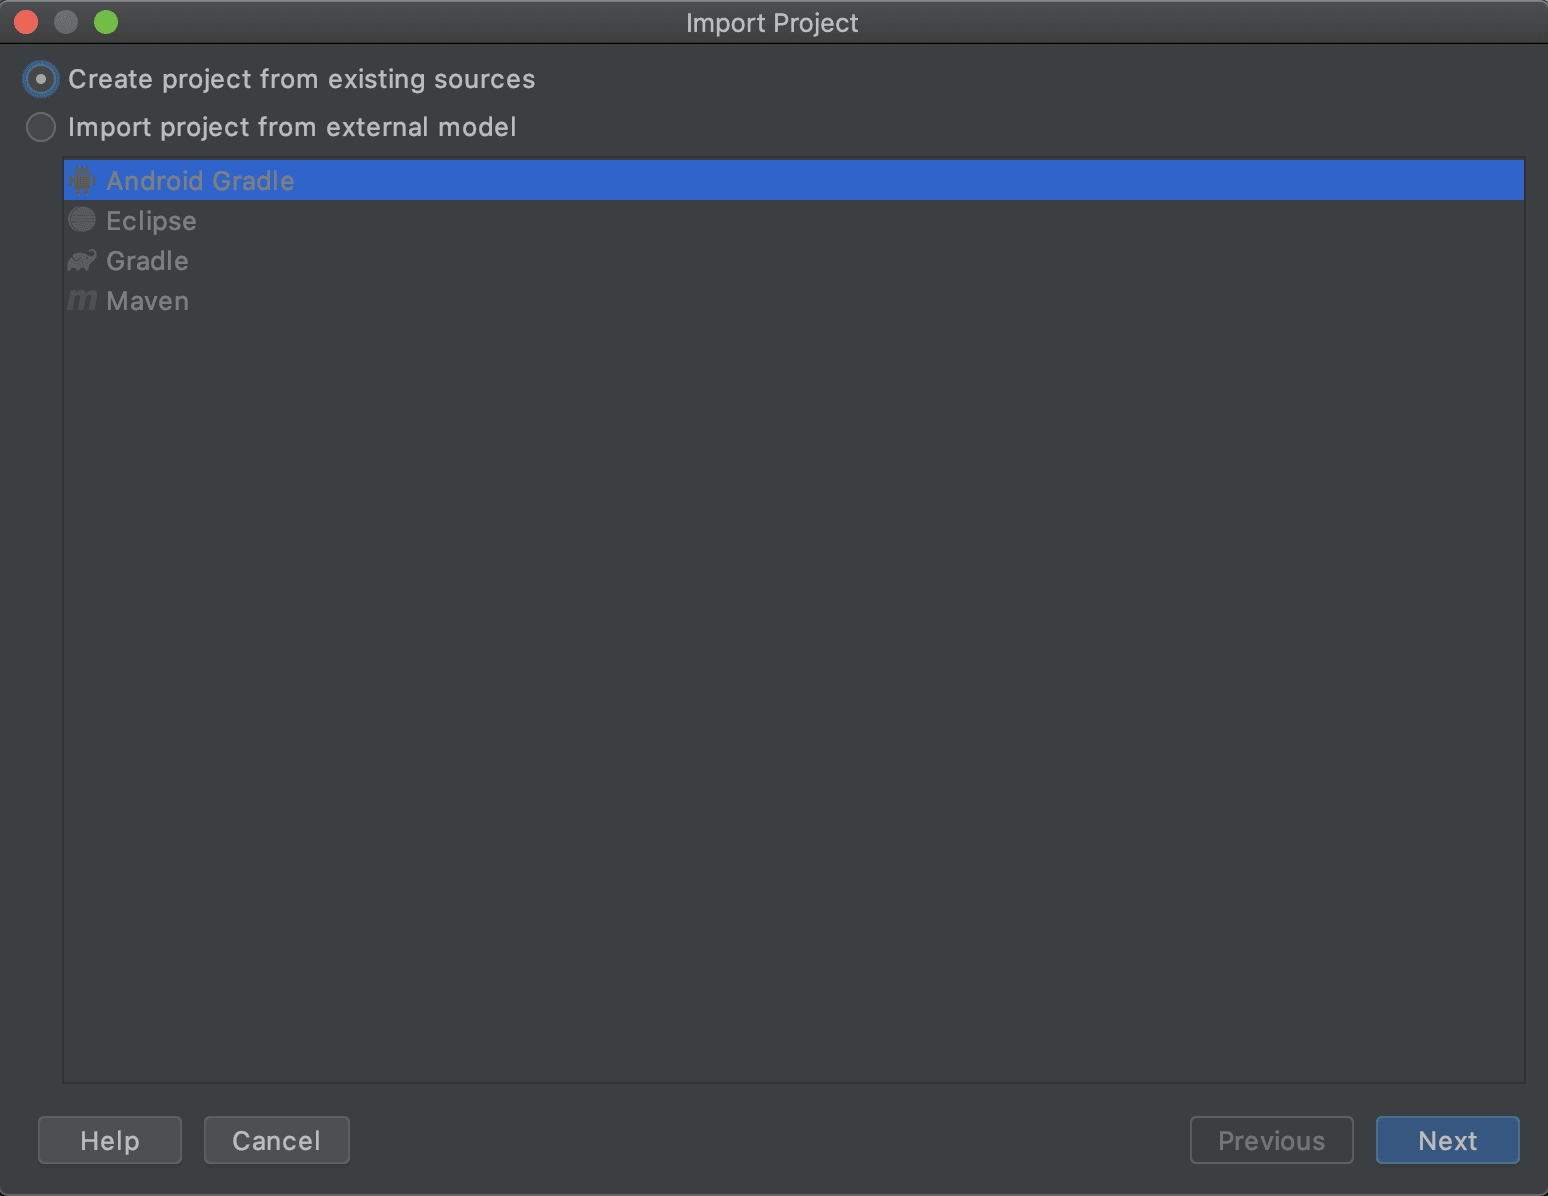Click the Eclipse globe icon
Screen dimensions: 1548x1196
click(82, 220)
